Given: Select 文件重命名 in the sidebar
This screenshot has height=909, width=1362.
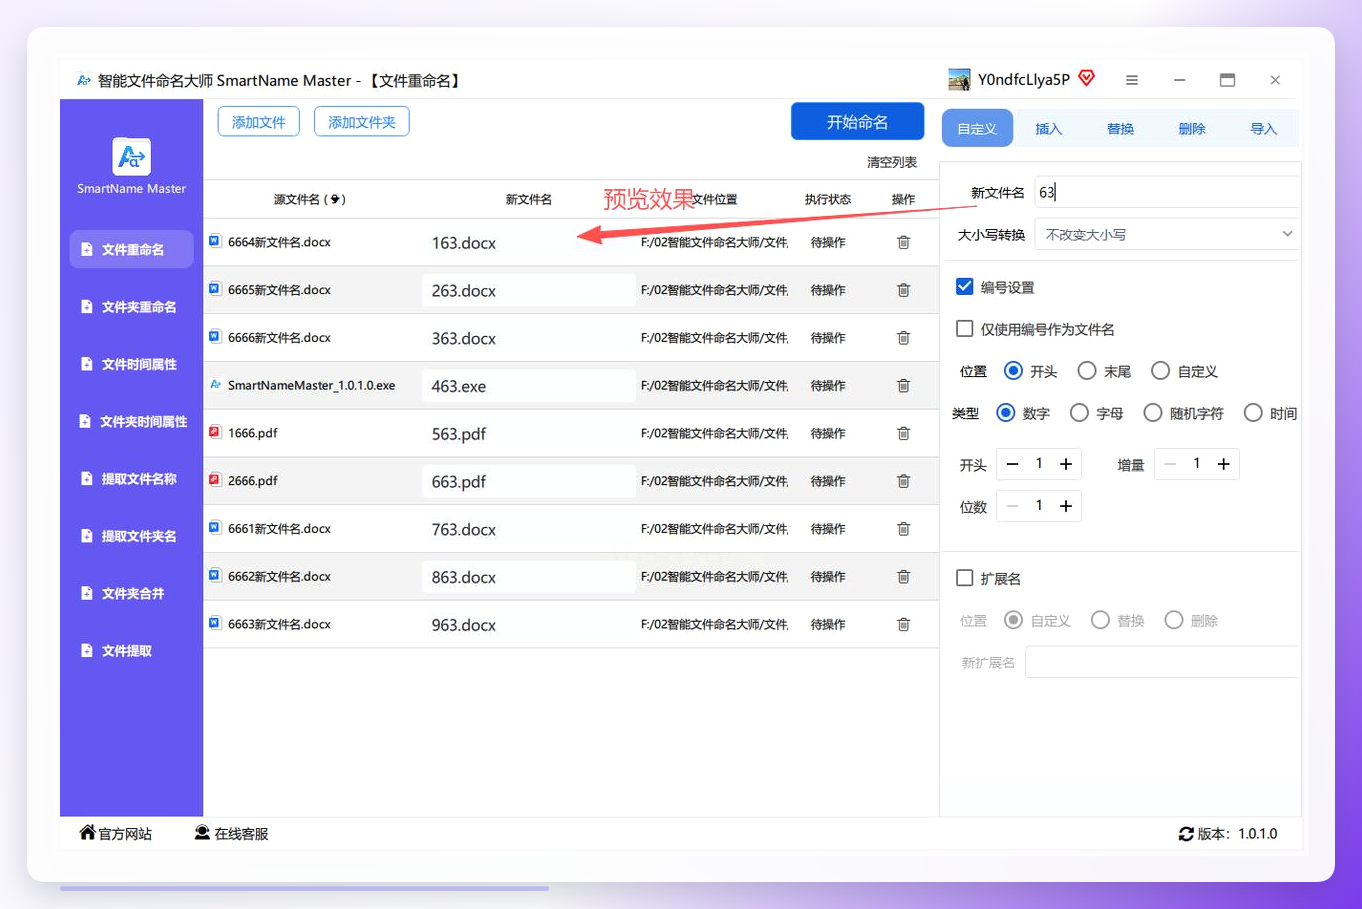Looking at the screenshot, I should [x=131, y=249].
